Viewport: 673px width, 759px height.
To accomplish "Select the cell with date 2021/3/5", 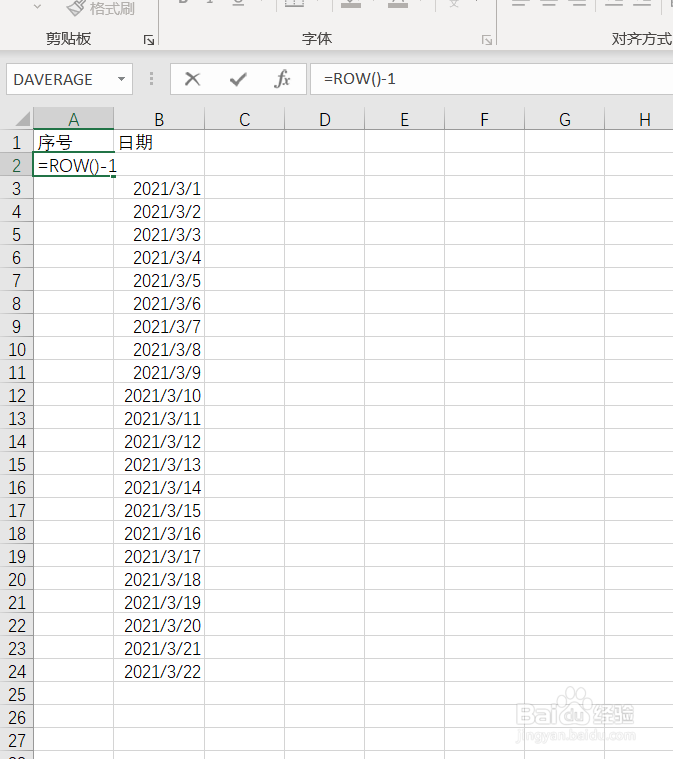I will point(159,280).
